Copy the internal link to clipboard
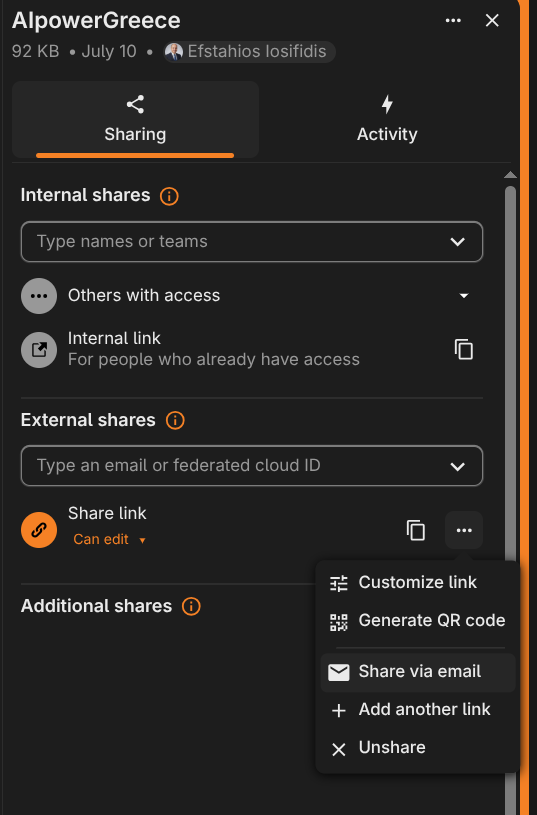The width and height of the screenshot is (537, 815). (x=464, y=349)
